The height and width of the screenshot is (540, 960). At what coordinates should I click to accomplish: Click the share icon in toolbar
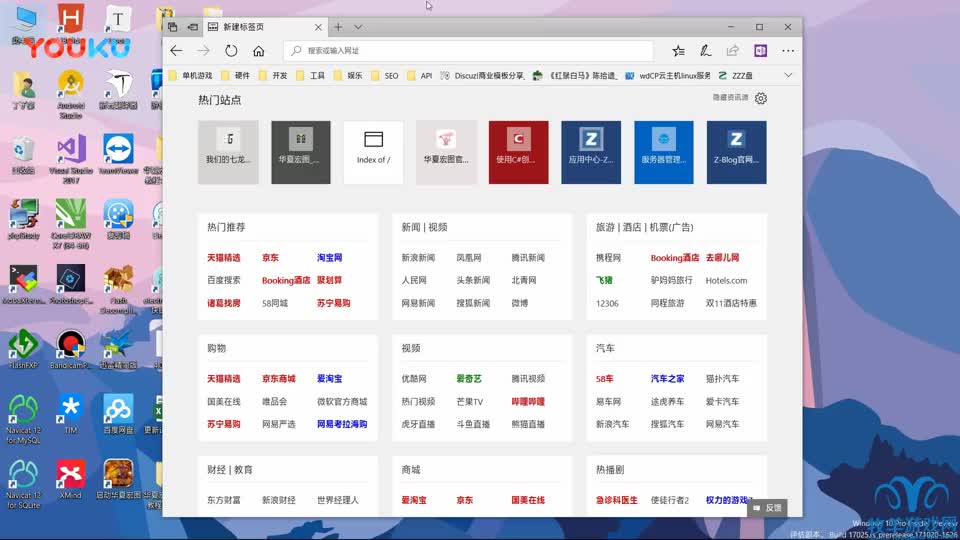click(732, 51)
